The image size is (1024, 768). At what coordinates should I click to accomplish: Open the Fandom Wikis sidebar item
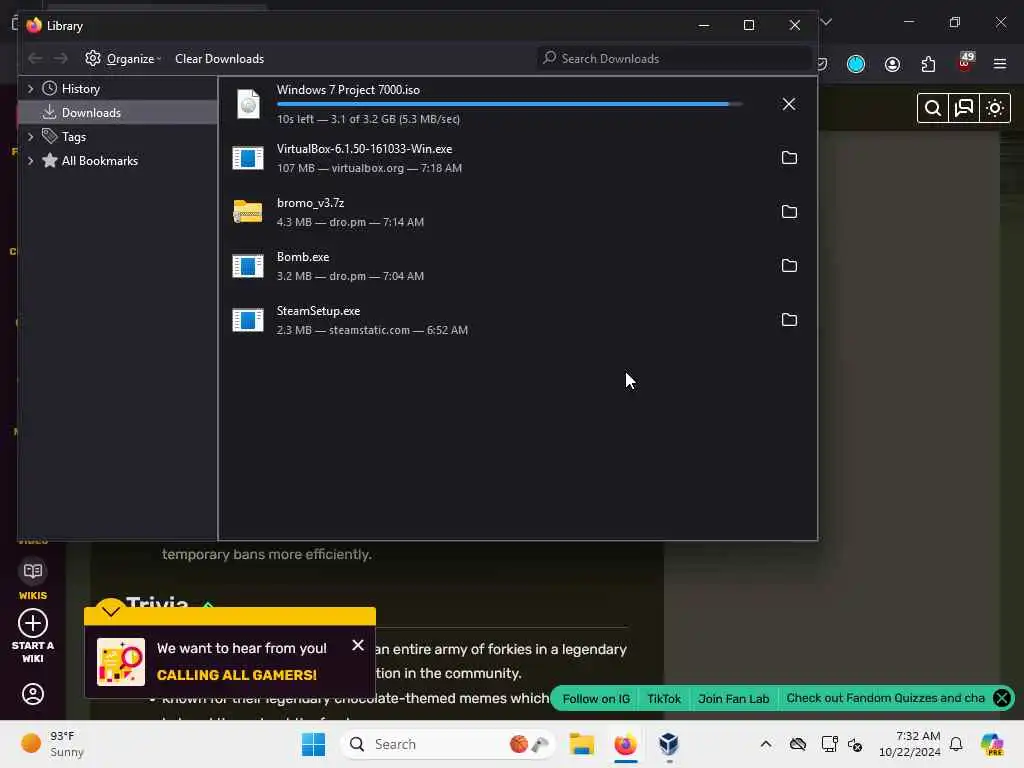[33, 580]
